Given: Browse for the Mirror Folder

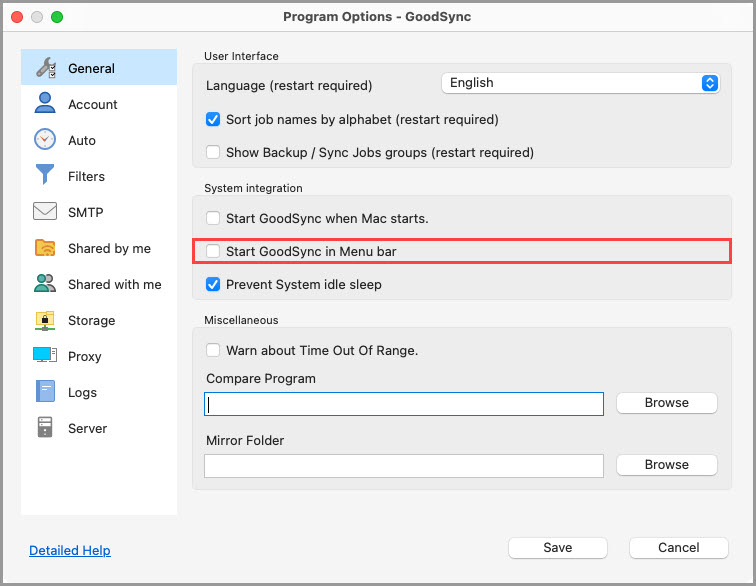Looking at the screenshot, I should click(x=667, y=464).
